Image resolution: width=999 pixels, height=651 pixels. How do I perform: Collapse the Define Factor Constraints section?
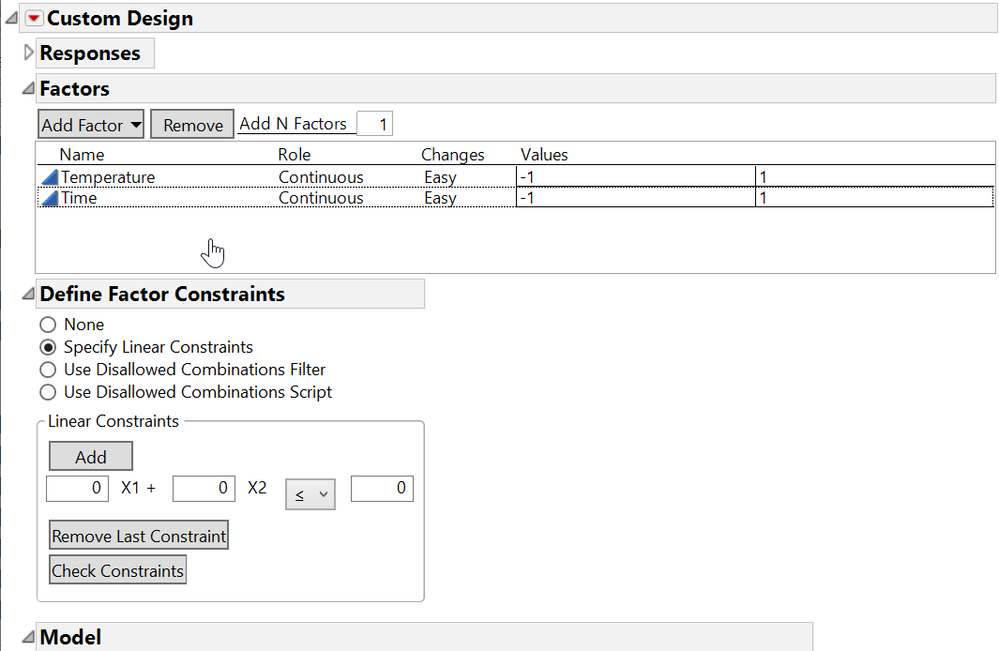(x=28, y=294)
